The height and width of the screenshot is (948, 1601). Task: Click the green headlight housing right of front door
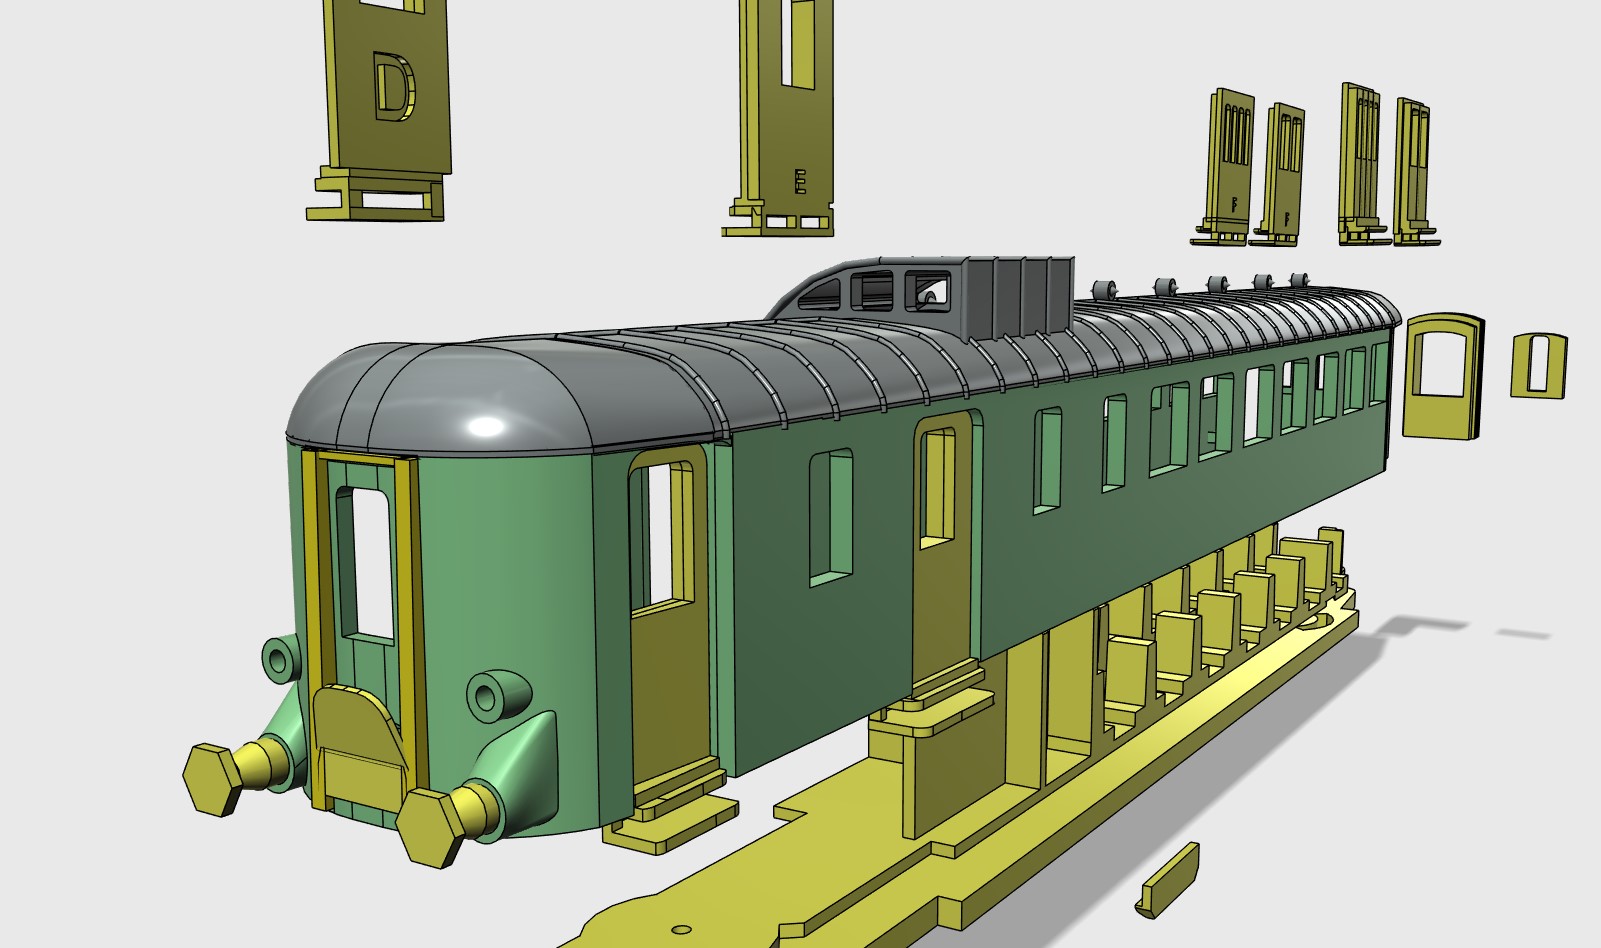[497, 693]
